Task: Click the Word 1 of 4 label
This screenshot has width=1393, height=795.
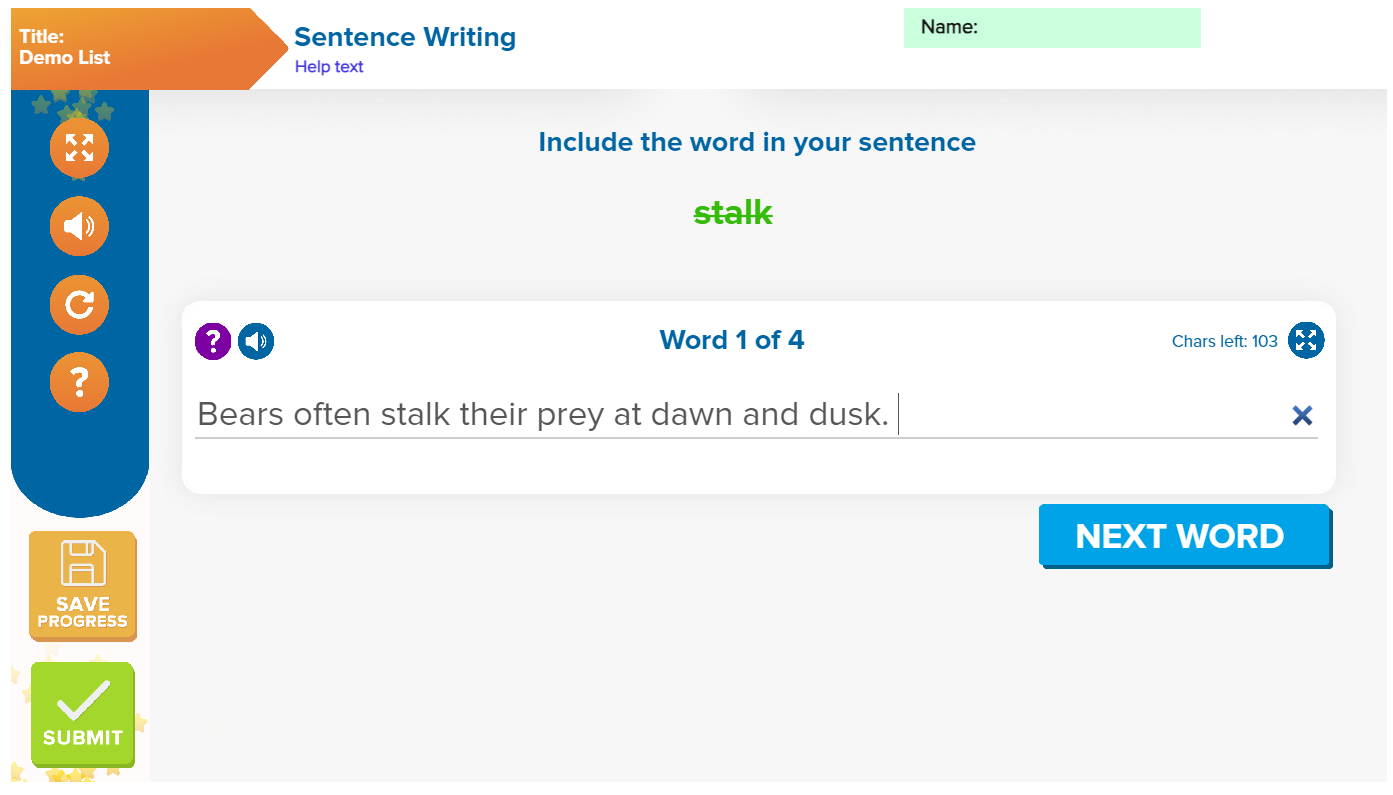Action: (x=731, y=340)
